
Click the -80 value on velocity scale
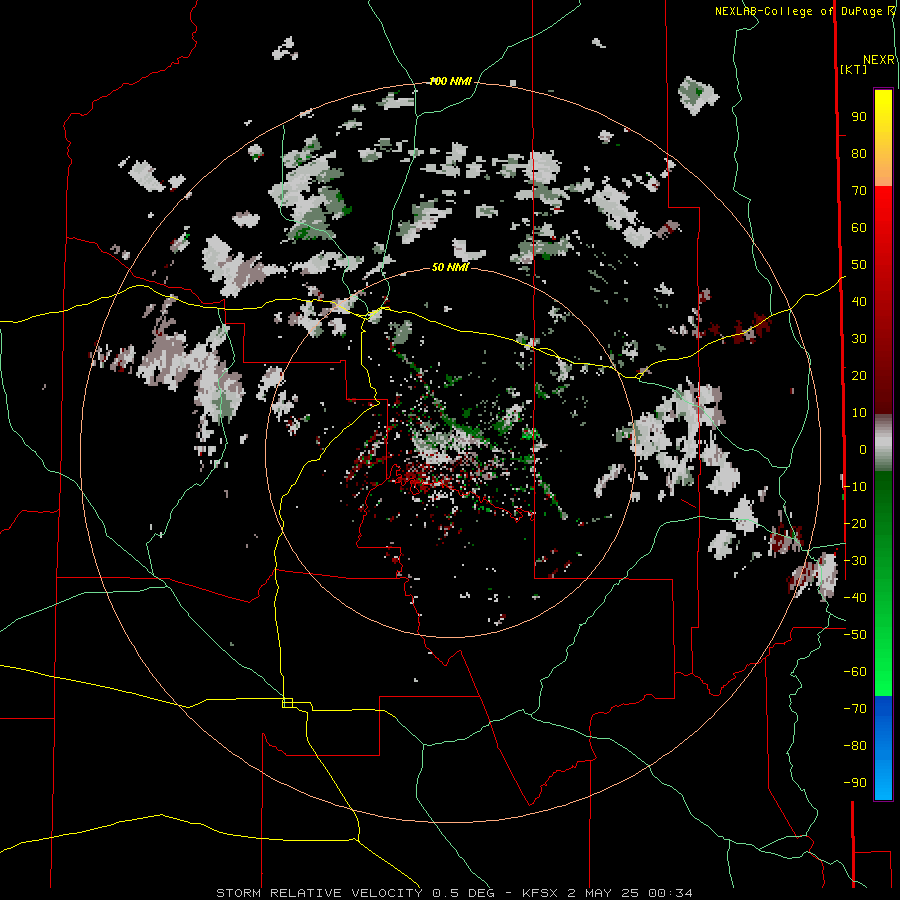(x=855, y=746)
